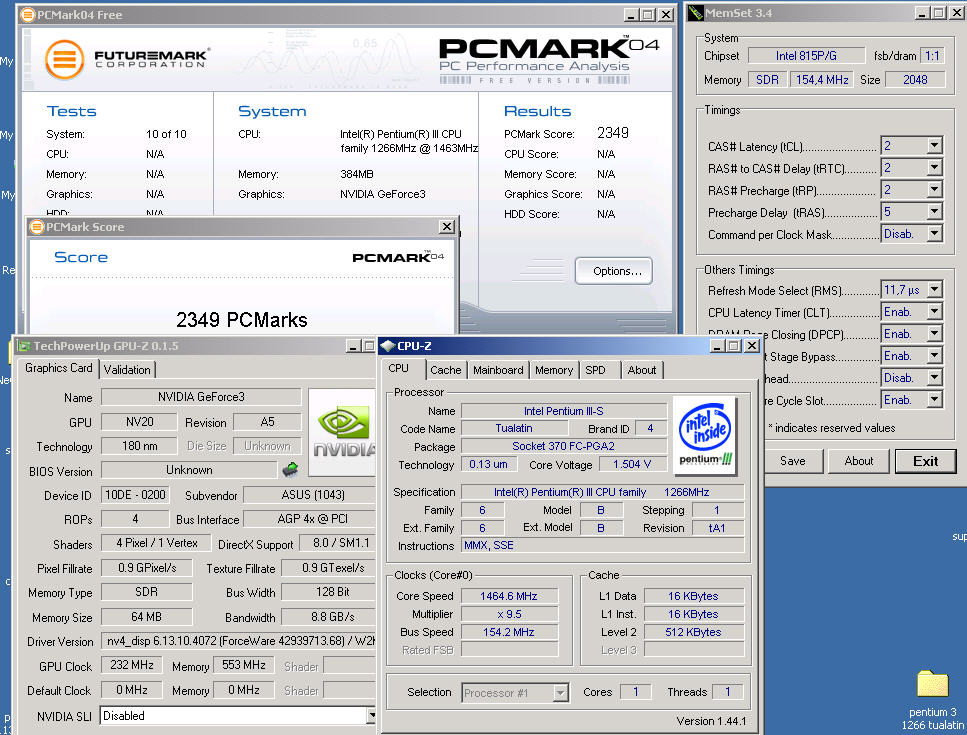Switch to the About tab in CPU-Z

point(641,370)
